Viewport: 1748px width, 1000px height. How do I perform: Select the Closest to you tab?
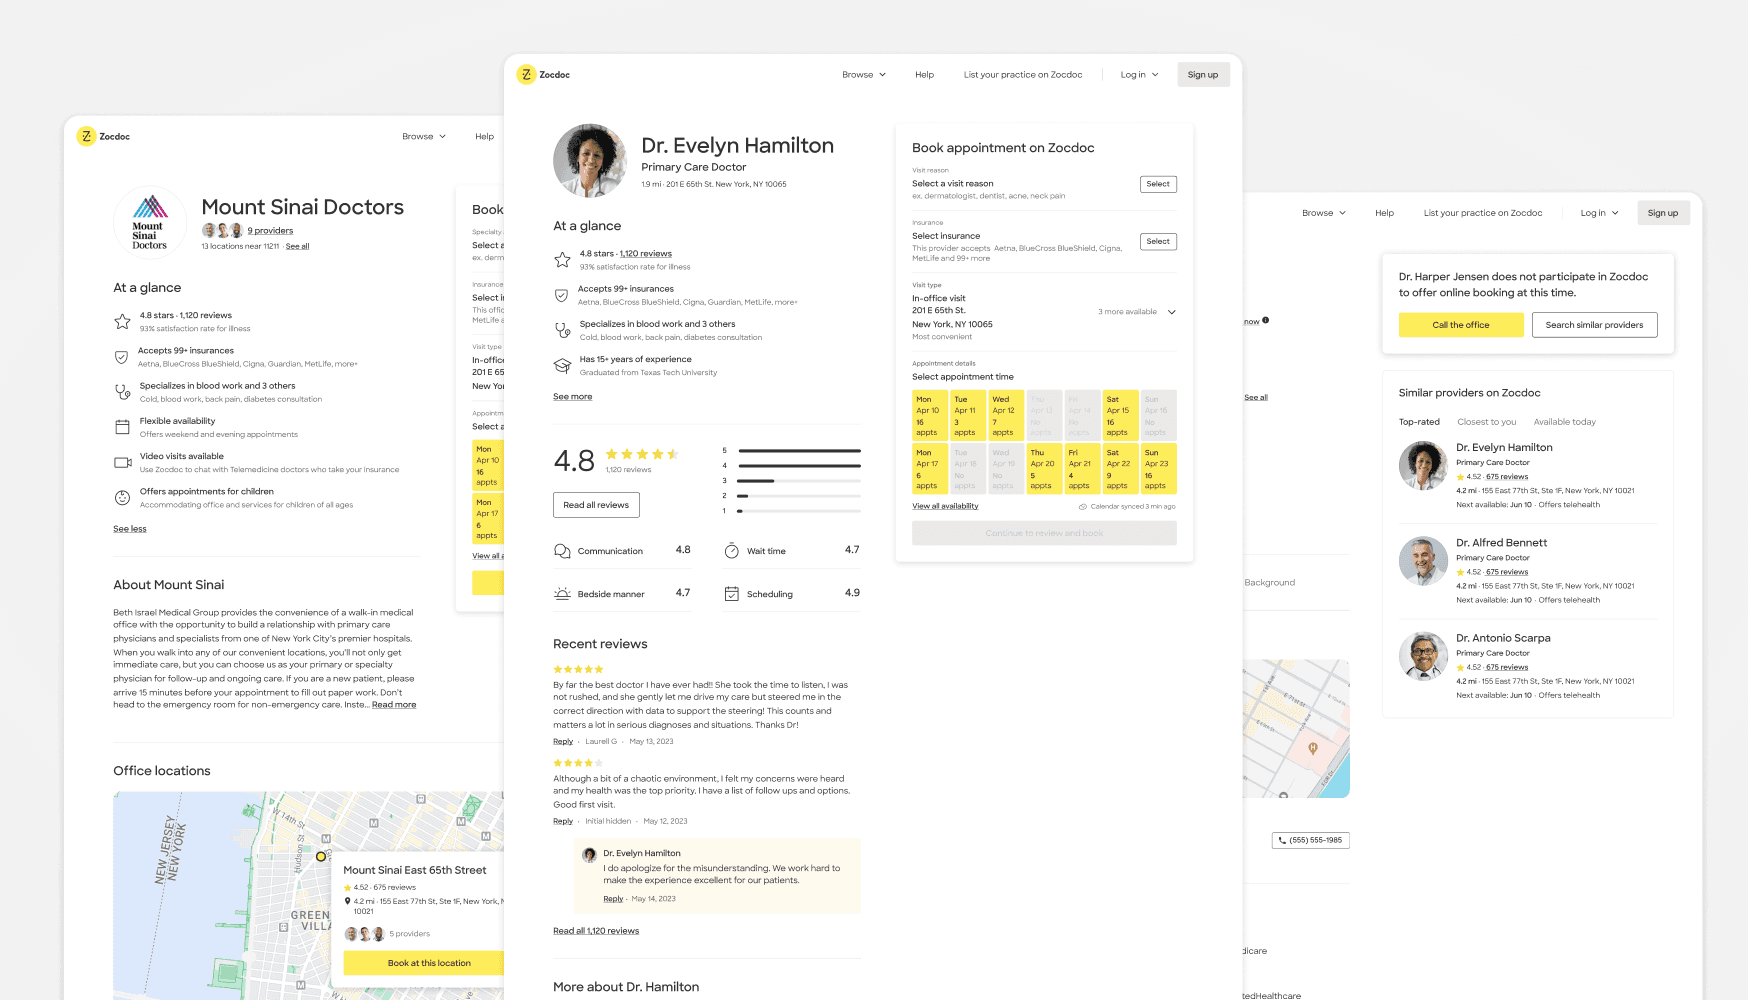[x=1487, y=422]
